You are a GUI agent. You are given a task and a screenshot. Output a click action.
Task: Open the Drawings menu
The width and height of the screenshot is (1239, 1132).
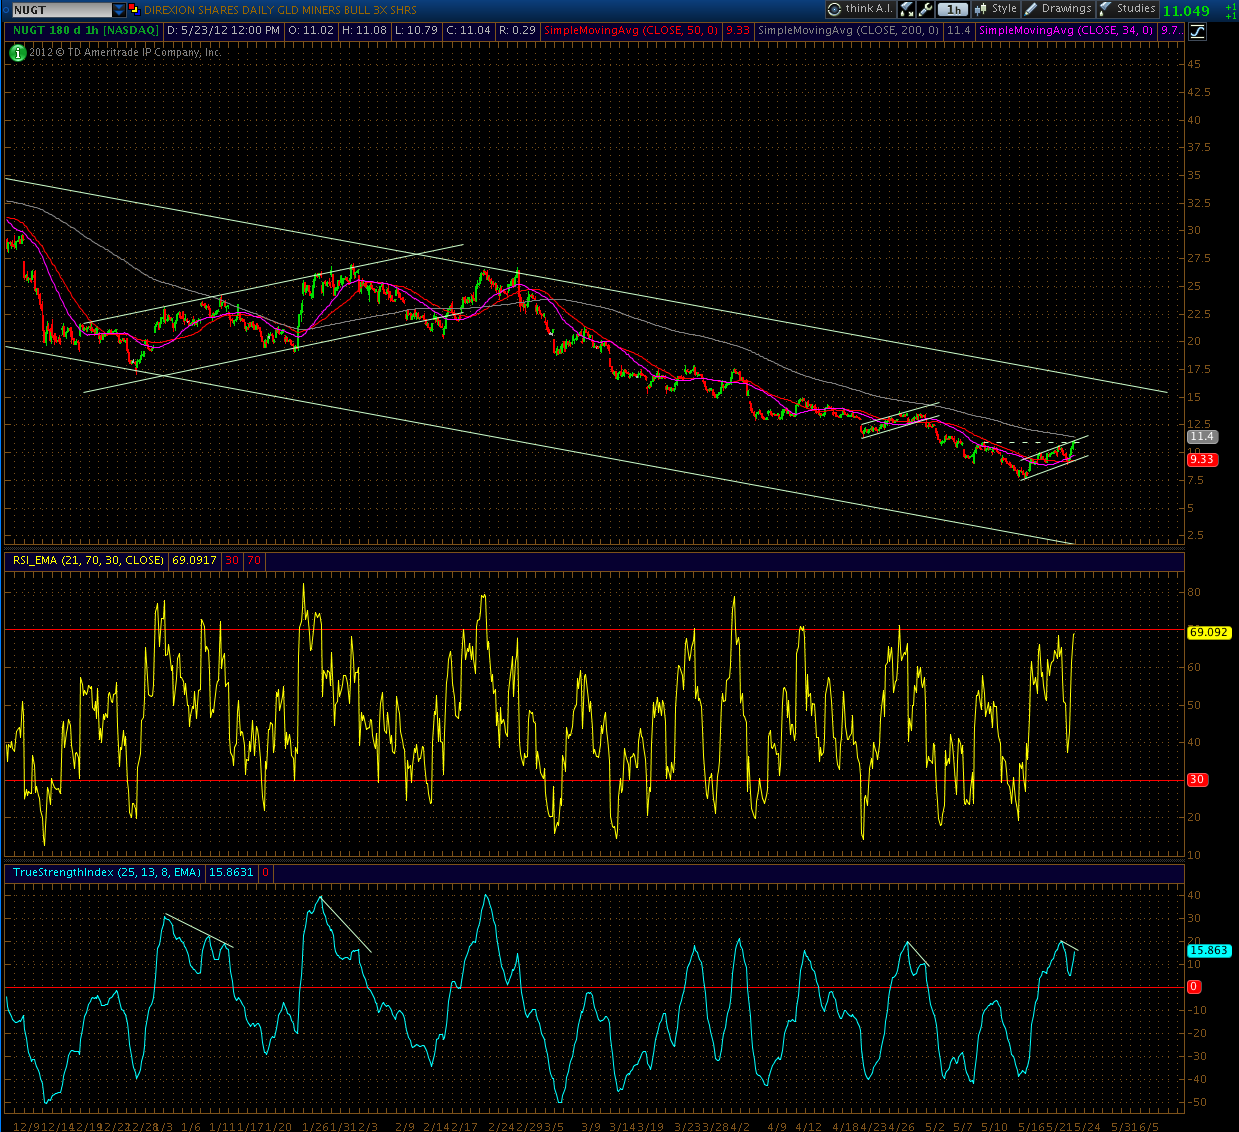1058,9
